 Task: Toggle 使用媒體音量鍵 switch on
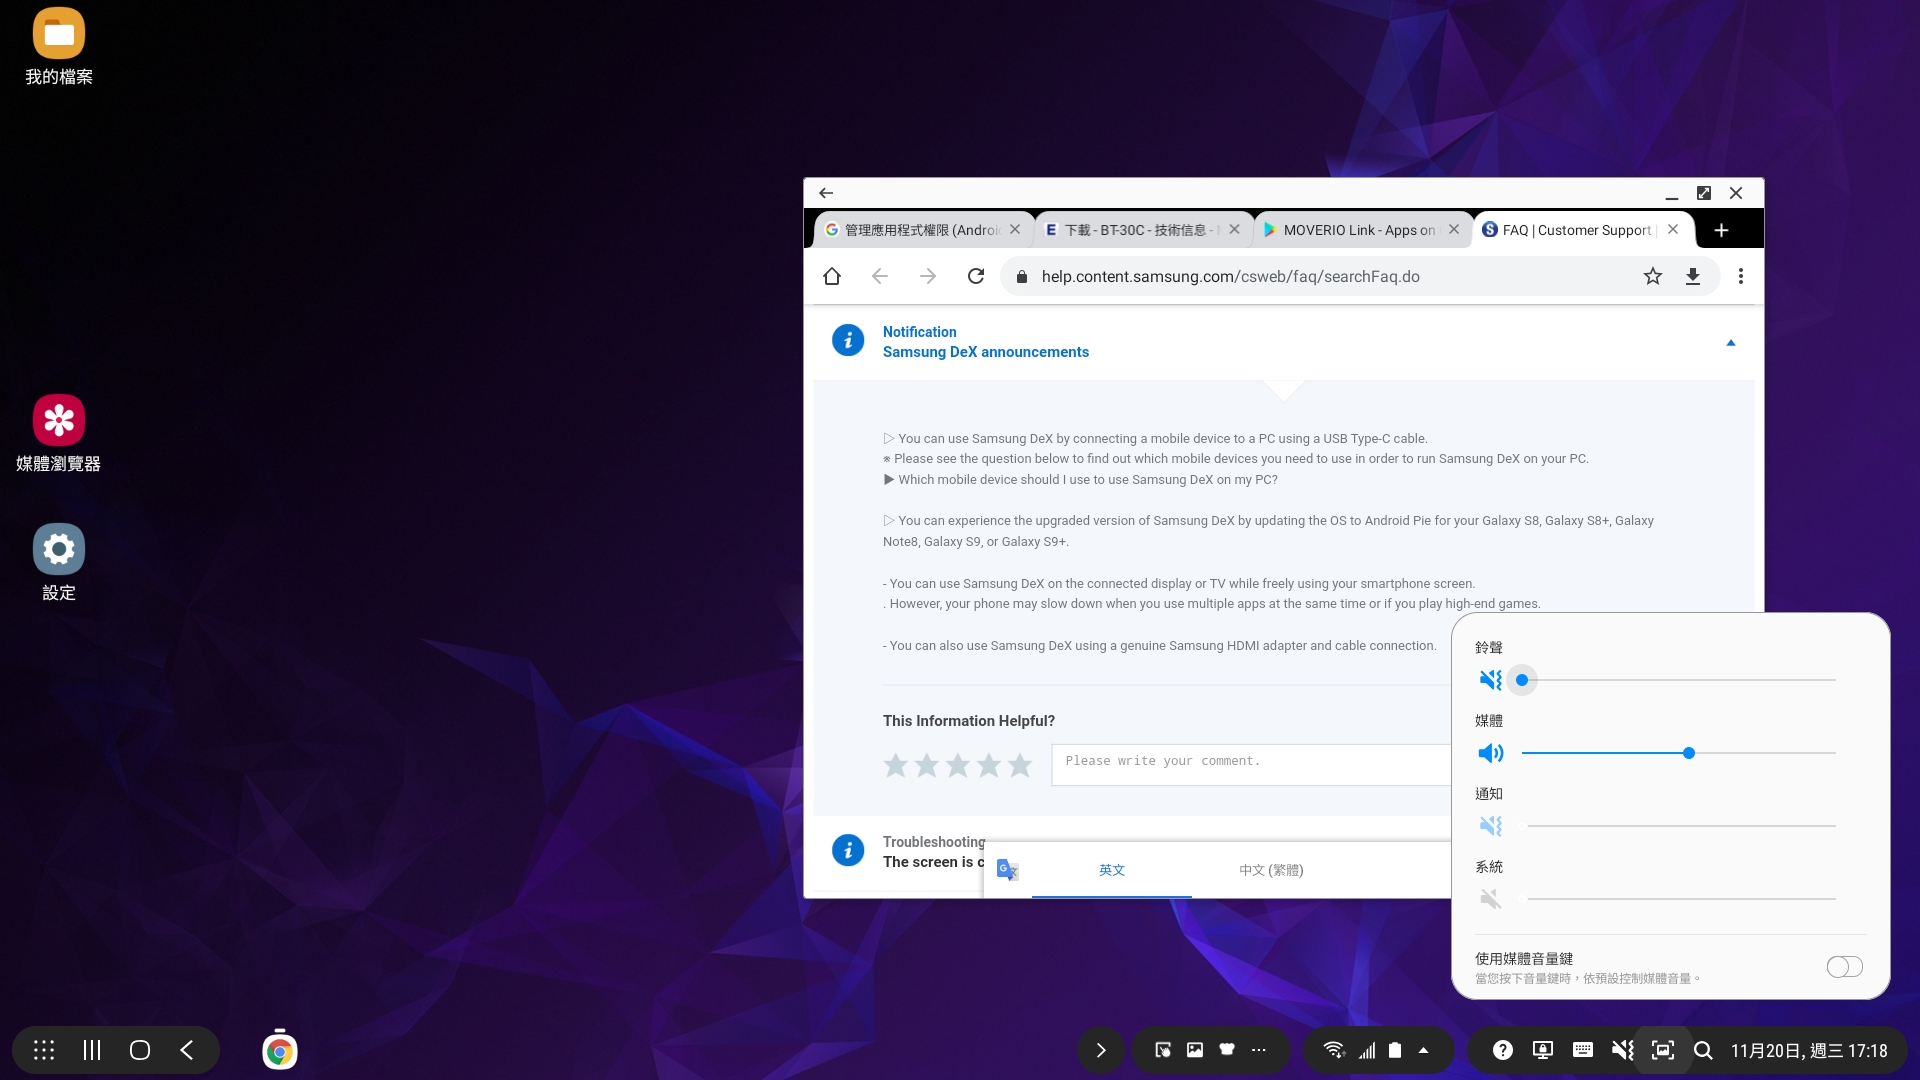coord(1845,967)
